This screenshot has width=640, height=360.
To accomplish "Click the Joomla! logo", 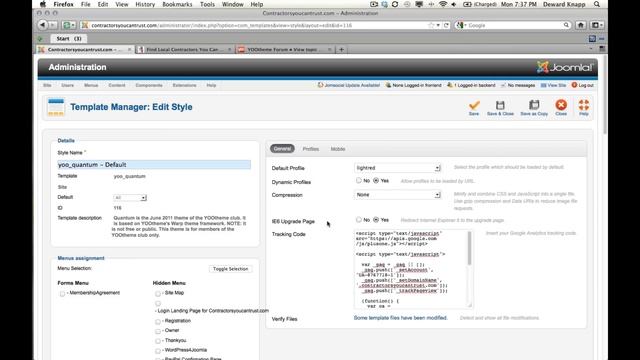I will [565, 67].
